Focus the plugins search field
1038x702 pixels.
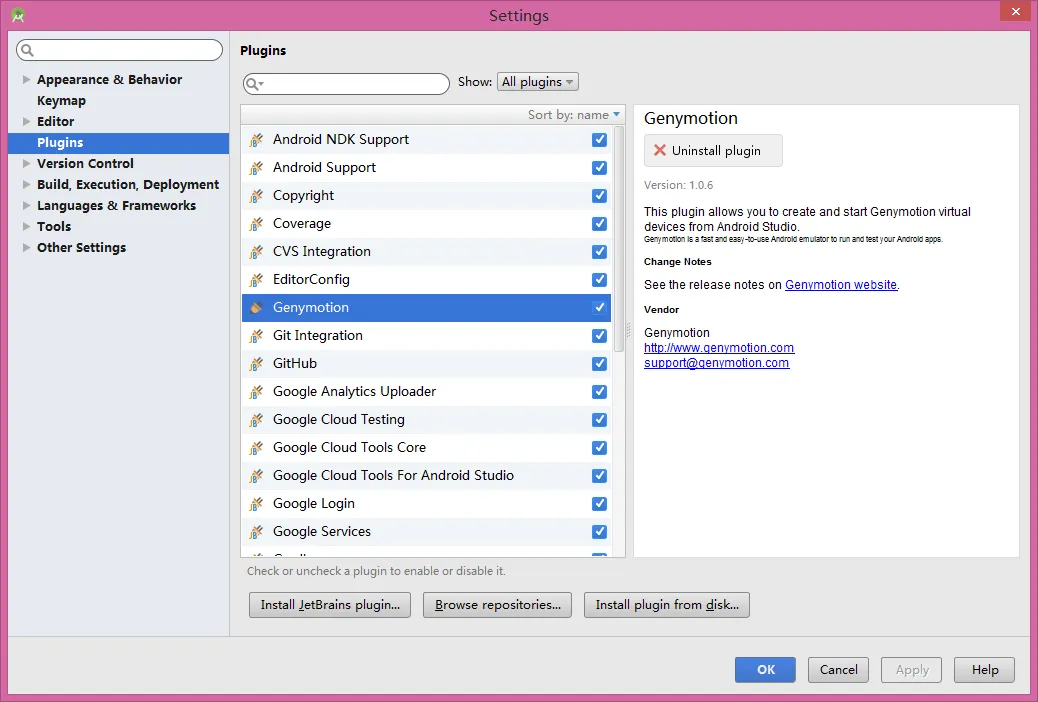click(346, 84)
